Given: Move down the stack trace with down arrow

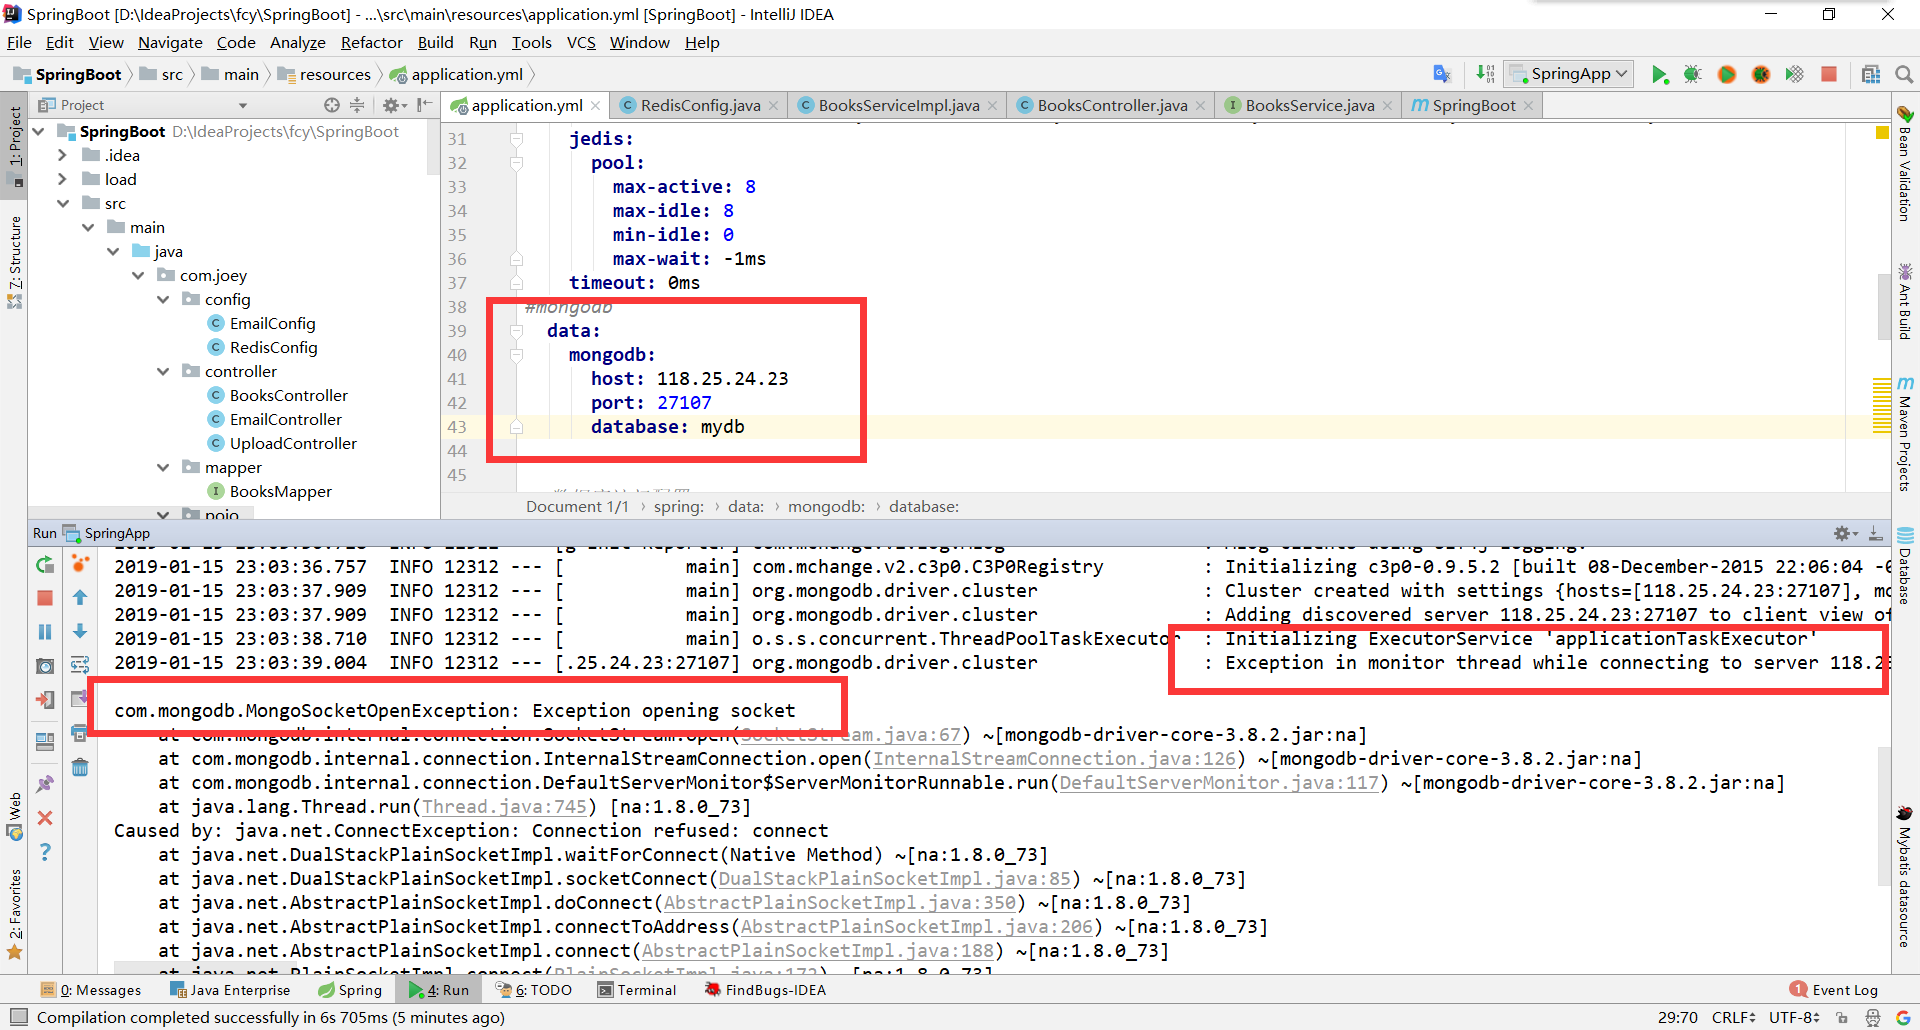Looking at the screenshot, I should pyautogui.click(x=80, y=632).
